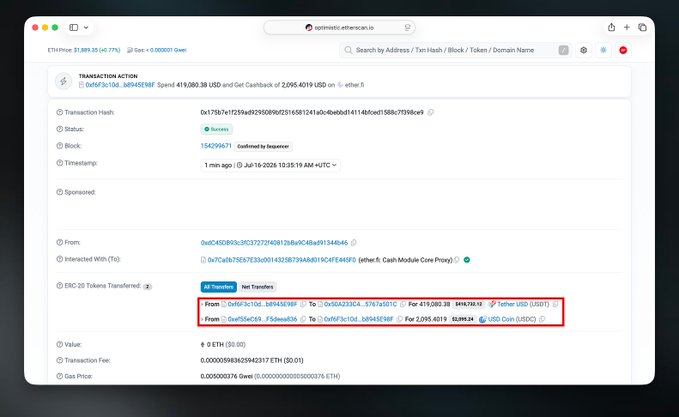The width and height of the screenshot is (679, 417).
Task: Click the Value help icon
Action: click(60, 344)
